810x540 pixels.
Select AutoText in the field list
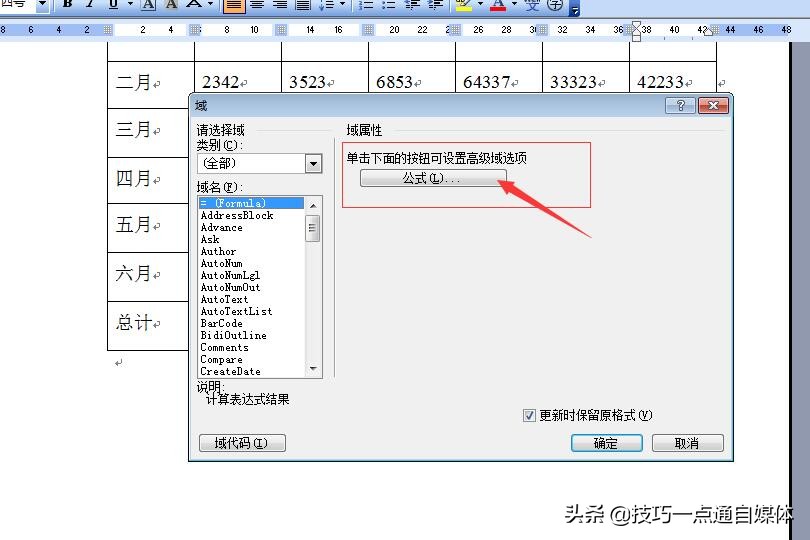[x=251, y=299]
